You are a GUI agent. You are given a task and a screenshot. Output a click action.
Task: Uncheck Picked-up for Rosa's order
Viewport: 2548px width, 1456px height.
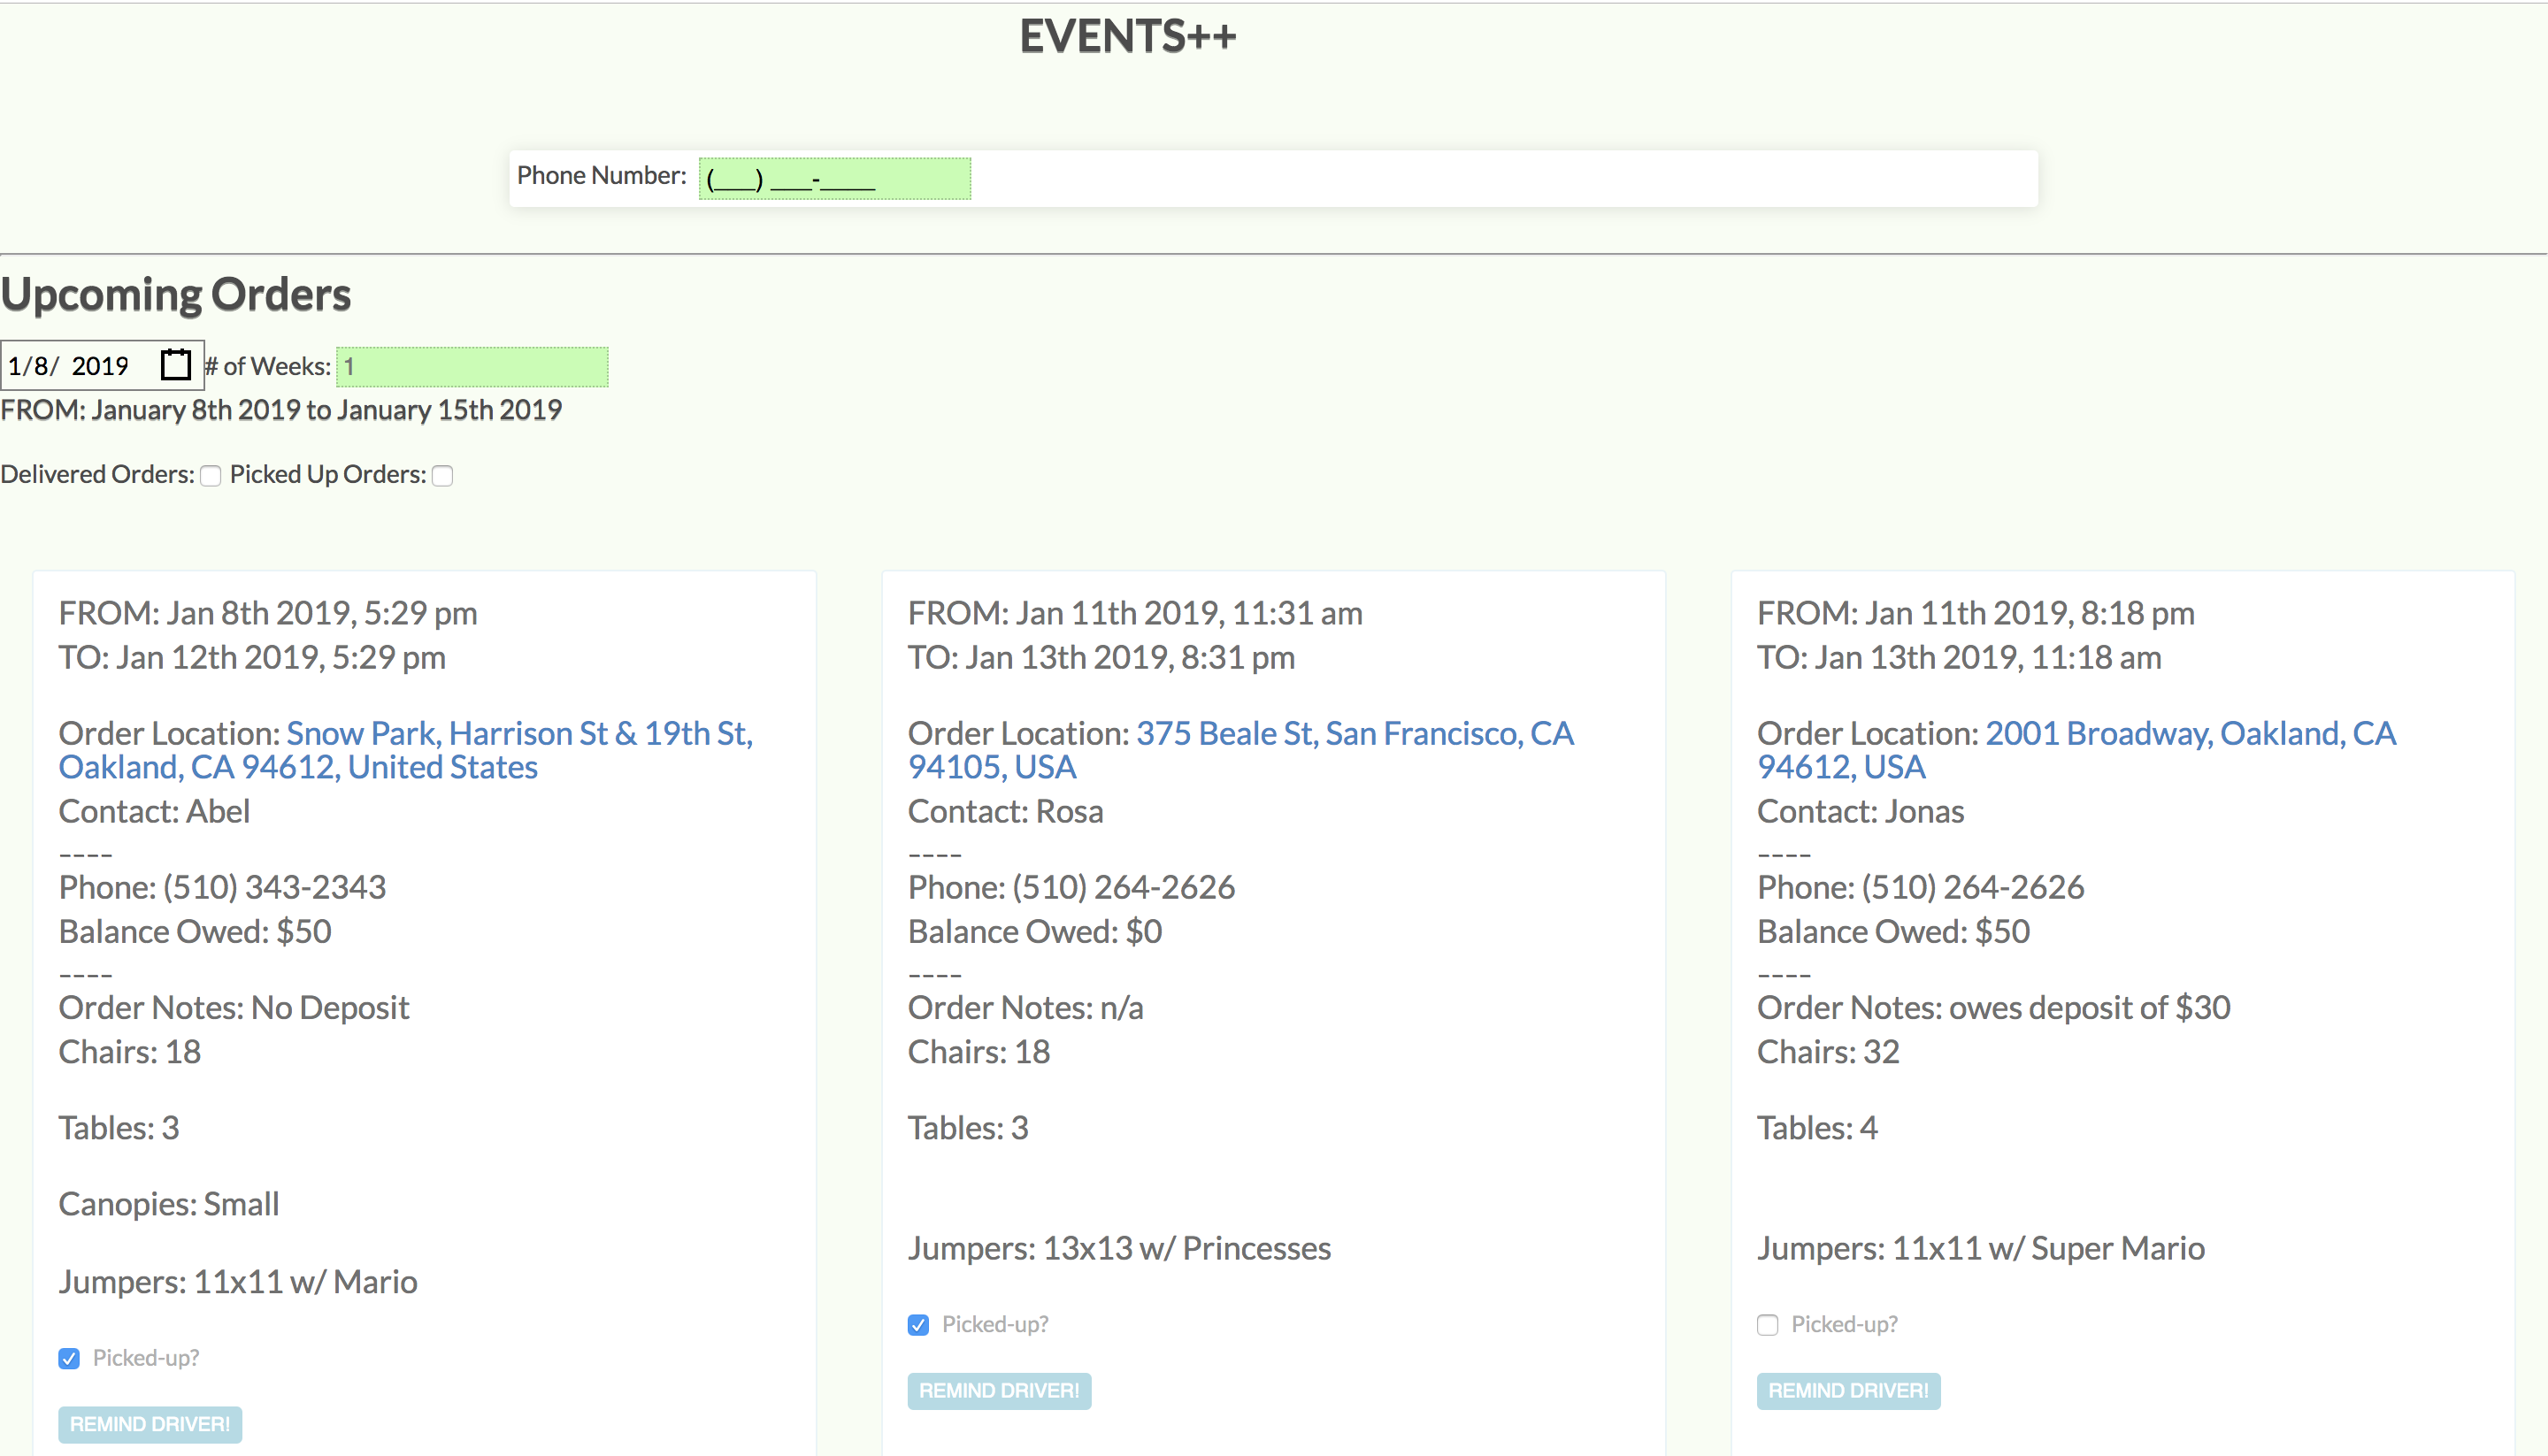(x=918, y=1325)
